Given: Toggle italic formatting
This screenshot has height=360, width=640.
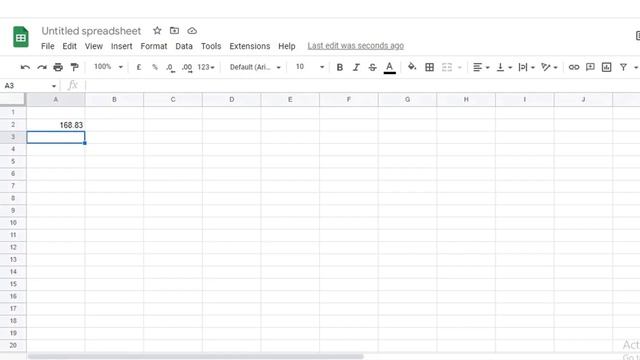Looking at the screenshot, I should pyautogui.click(x=356, y=67).
